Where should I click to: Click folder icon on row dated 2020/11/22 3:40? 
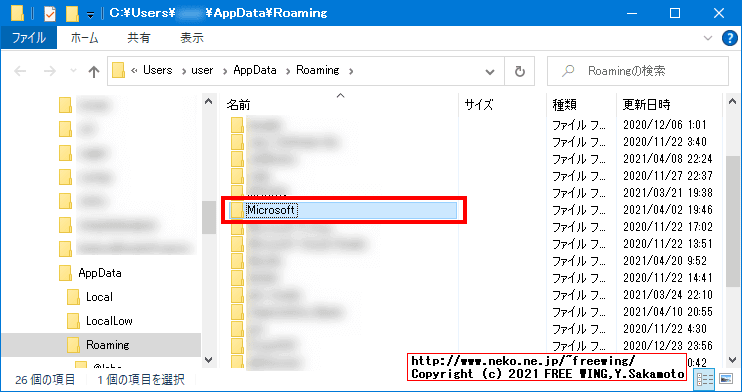click(x=237, y=142)
